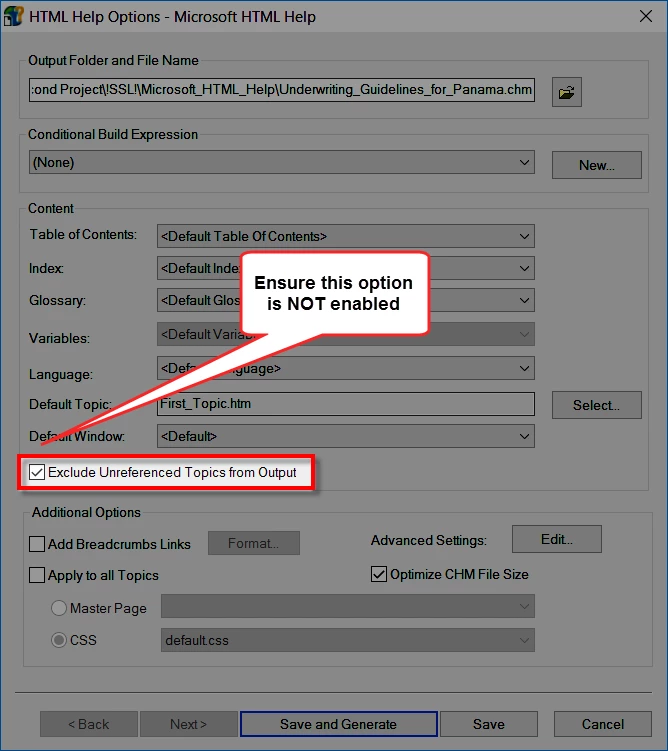Open Advanced Settings with Edit button
The height and width of the screenshot is (751, 668).
[557, 539]
